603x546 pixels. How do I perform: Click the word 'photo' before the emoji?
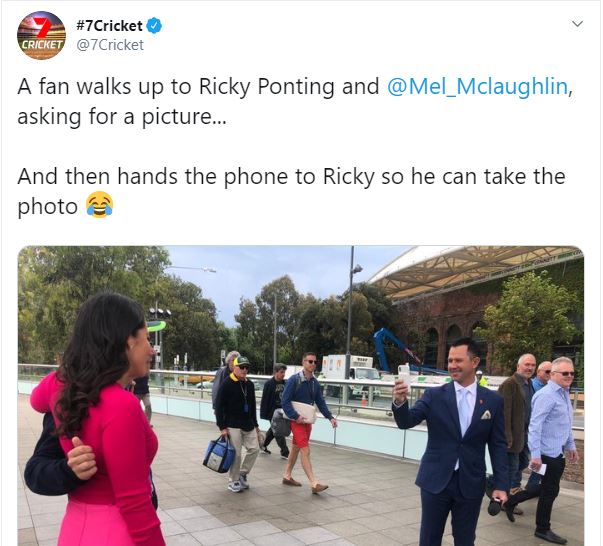(48, 207)
